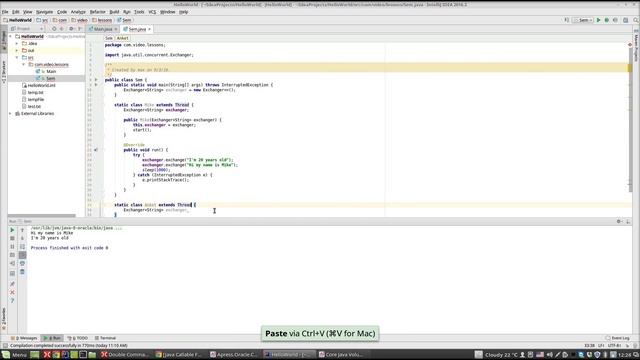
Task: Open the Refactor menu
Action: pos(97,12)
